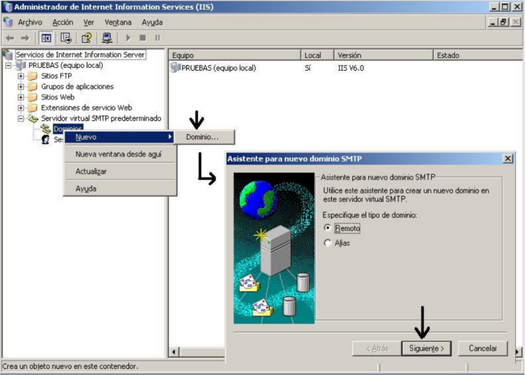Click the wizard globe and server image

click(x=274, y=248)
